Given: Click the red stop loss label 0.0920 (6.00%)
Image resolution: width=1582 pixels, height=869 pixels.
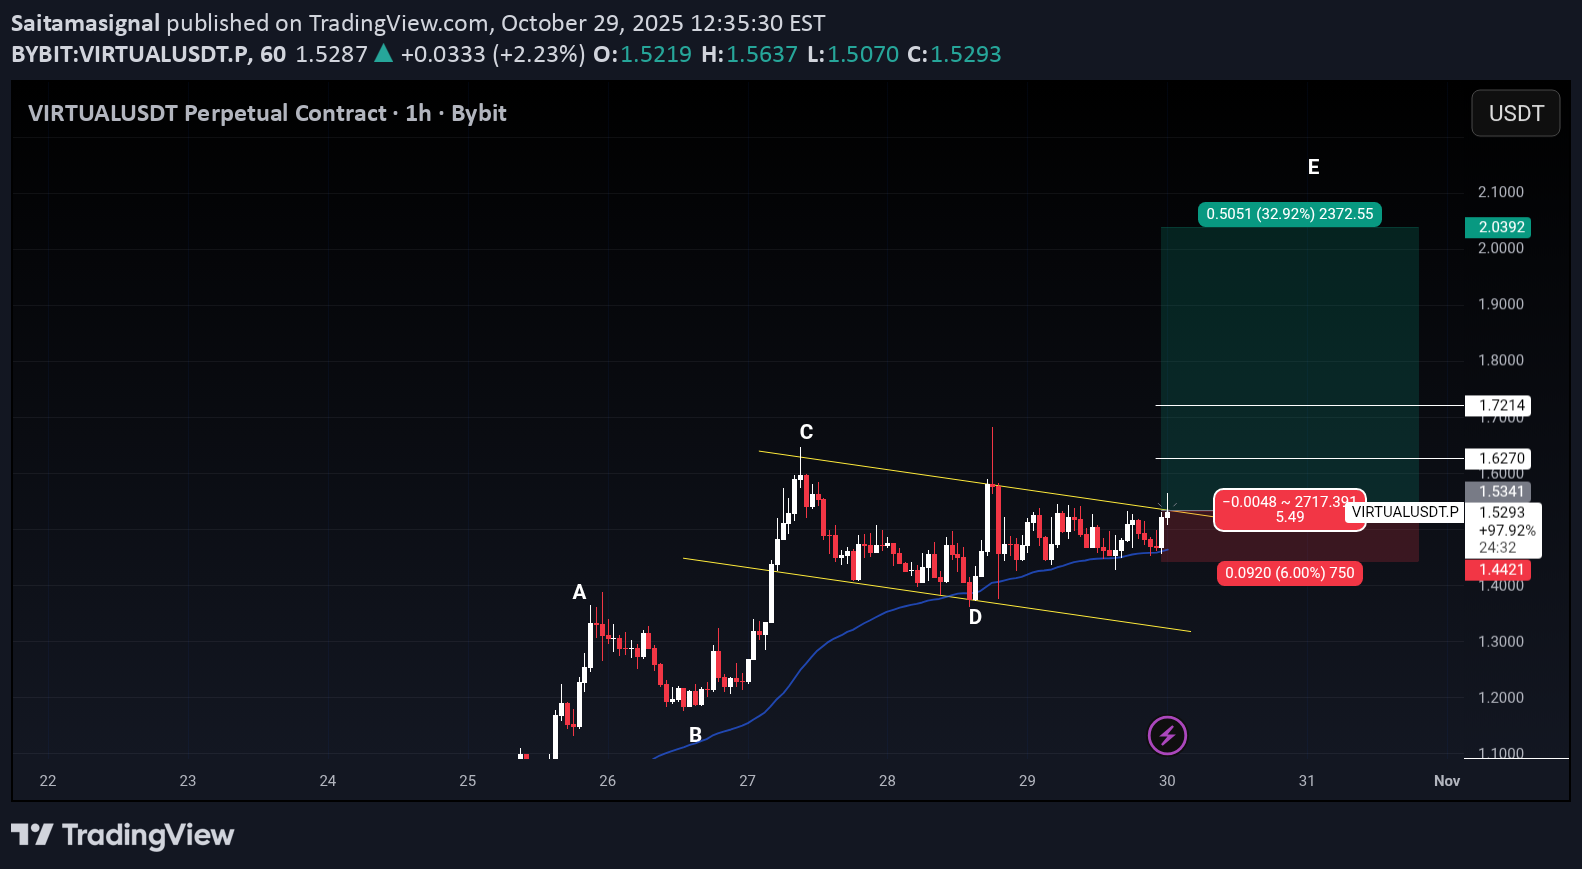Looking at the screenshot, I should tap(1289, 573).
